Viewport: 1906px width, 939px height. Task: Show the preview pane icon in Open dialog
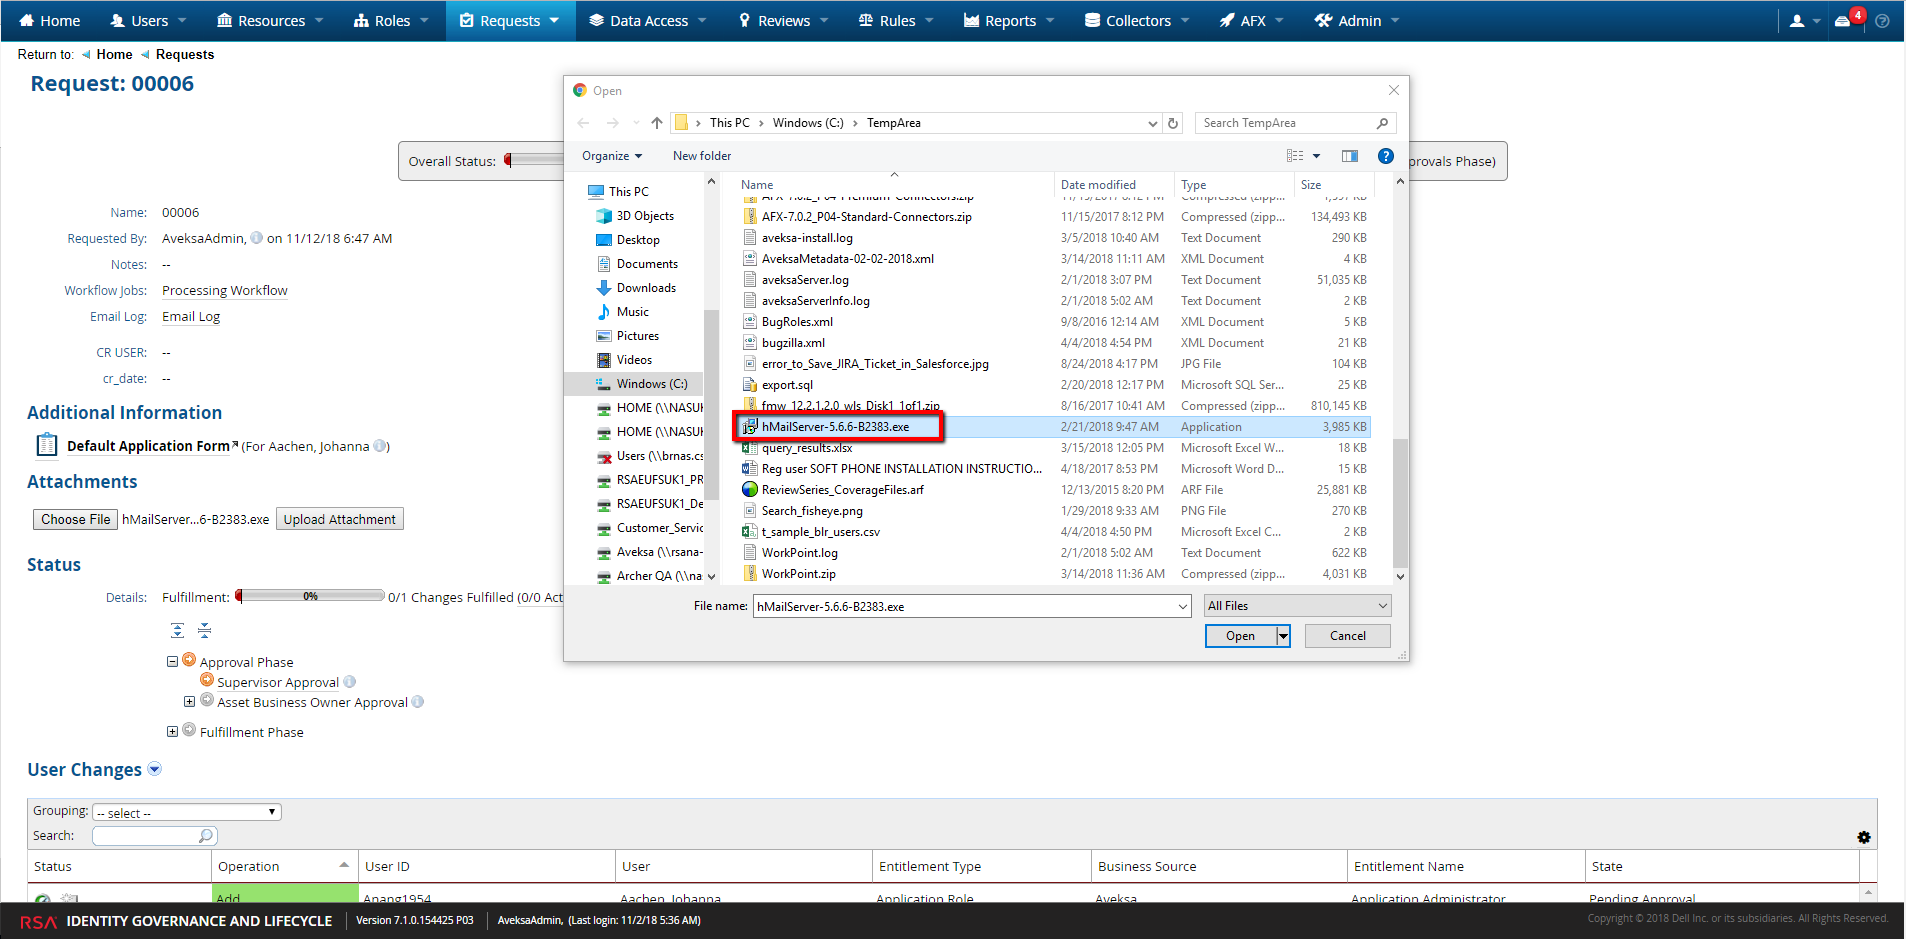(x=1350, y=156)
